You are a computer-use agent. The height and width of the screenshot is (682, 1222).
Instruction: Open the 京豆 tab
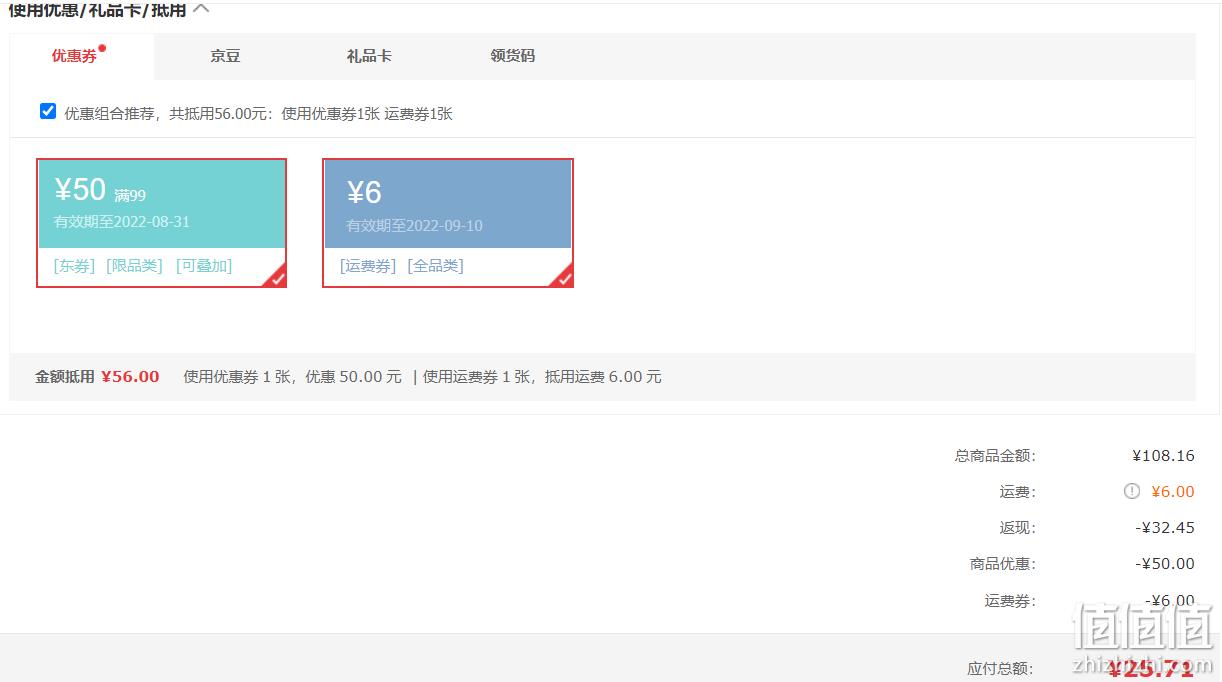point(225,56)
